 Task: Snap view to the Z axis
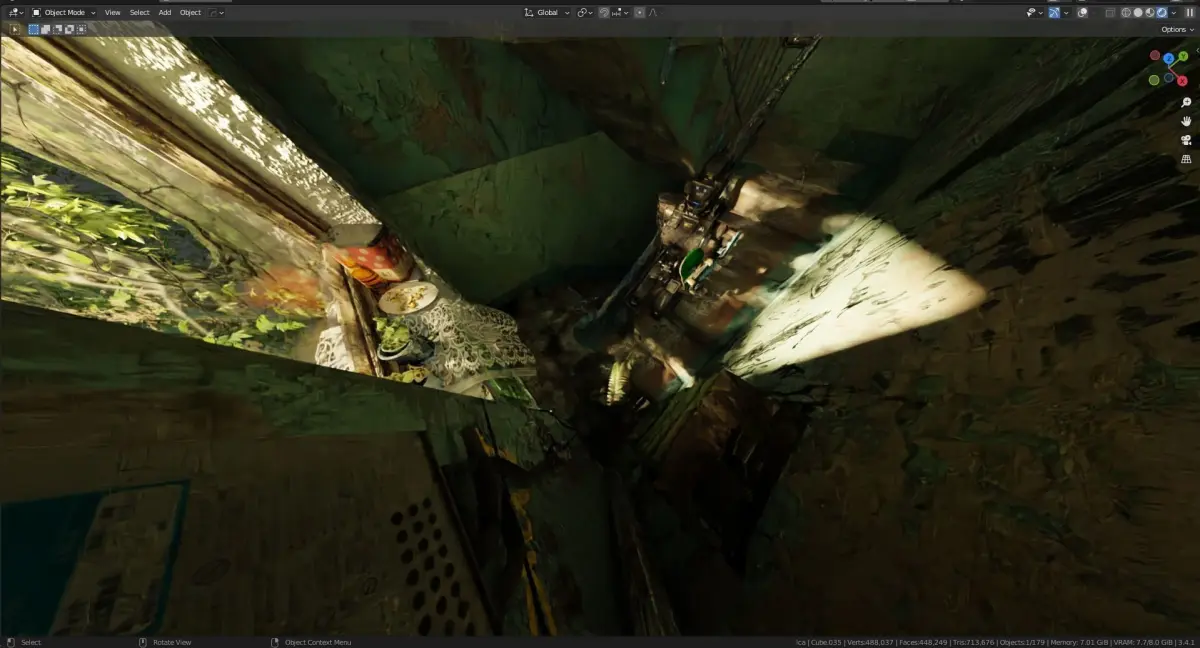pos(1168,59)
